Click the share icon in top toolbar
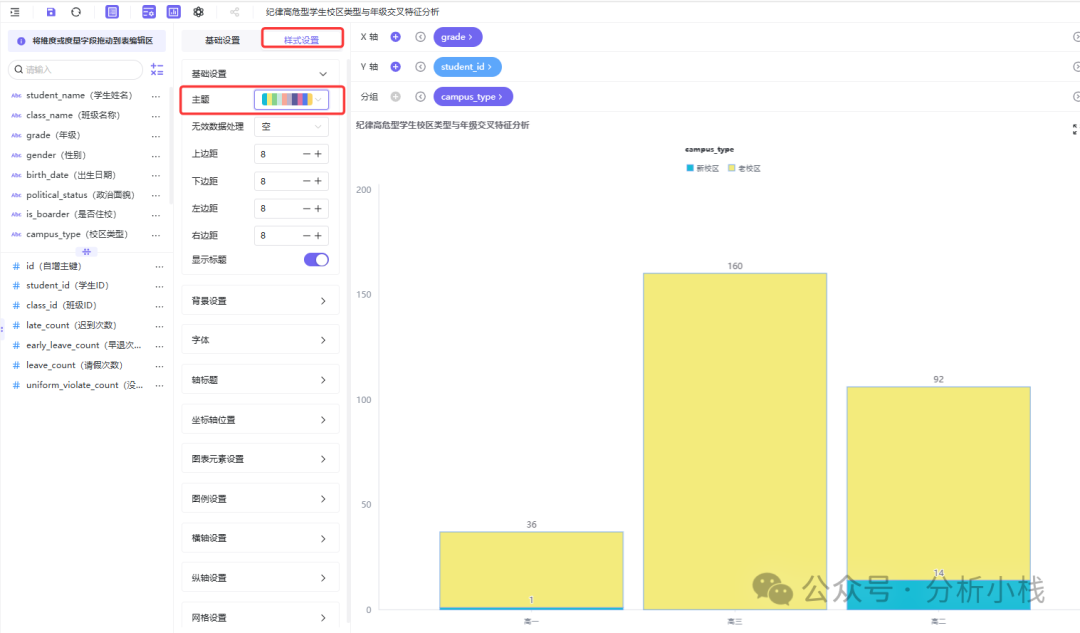Screen dimensions: 1080x633 coord(234,12)
